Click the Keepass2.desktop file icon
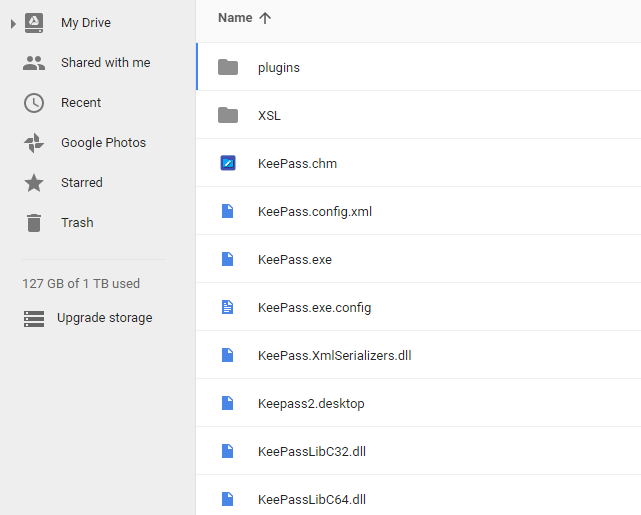The image size is (641, 515). 228,403
